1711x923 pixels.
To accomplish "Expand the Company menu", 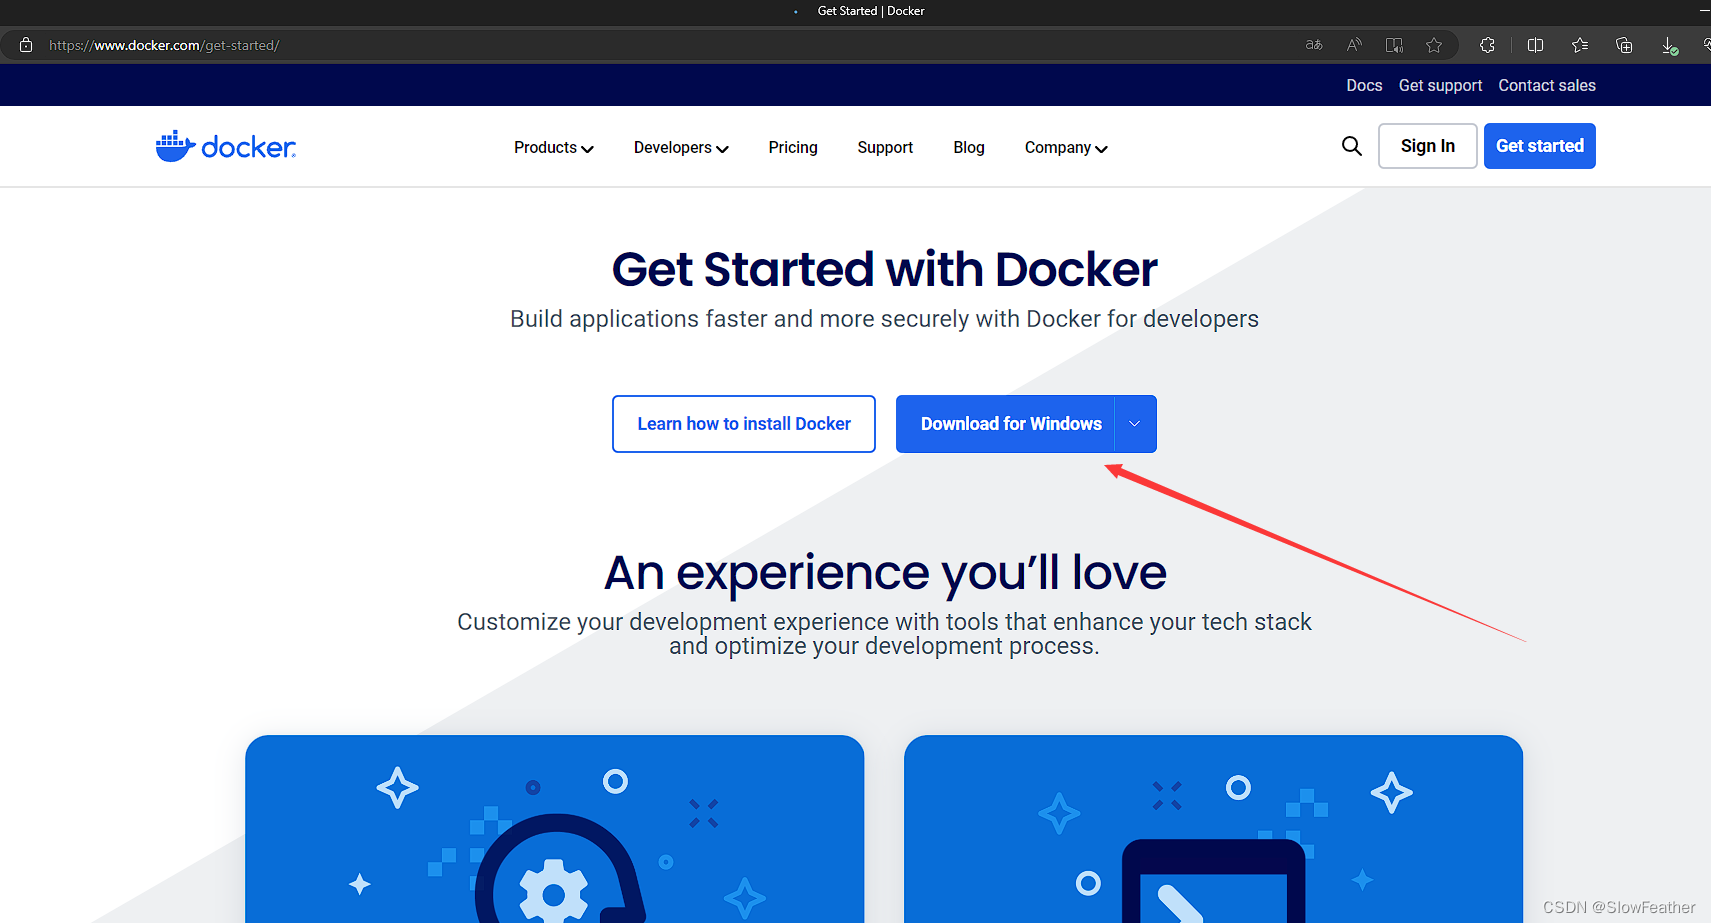I will point(1066,147).
